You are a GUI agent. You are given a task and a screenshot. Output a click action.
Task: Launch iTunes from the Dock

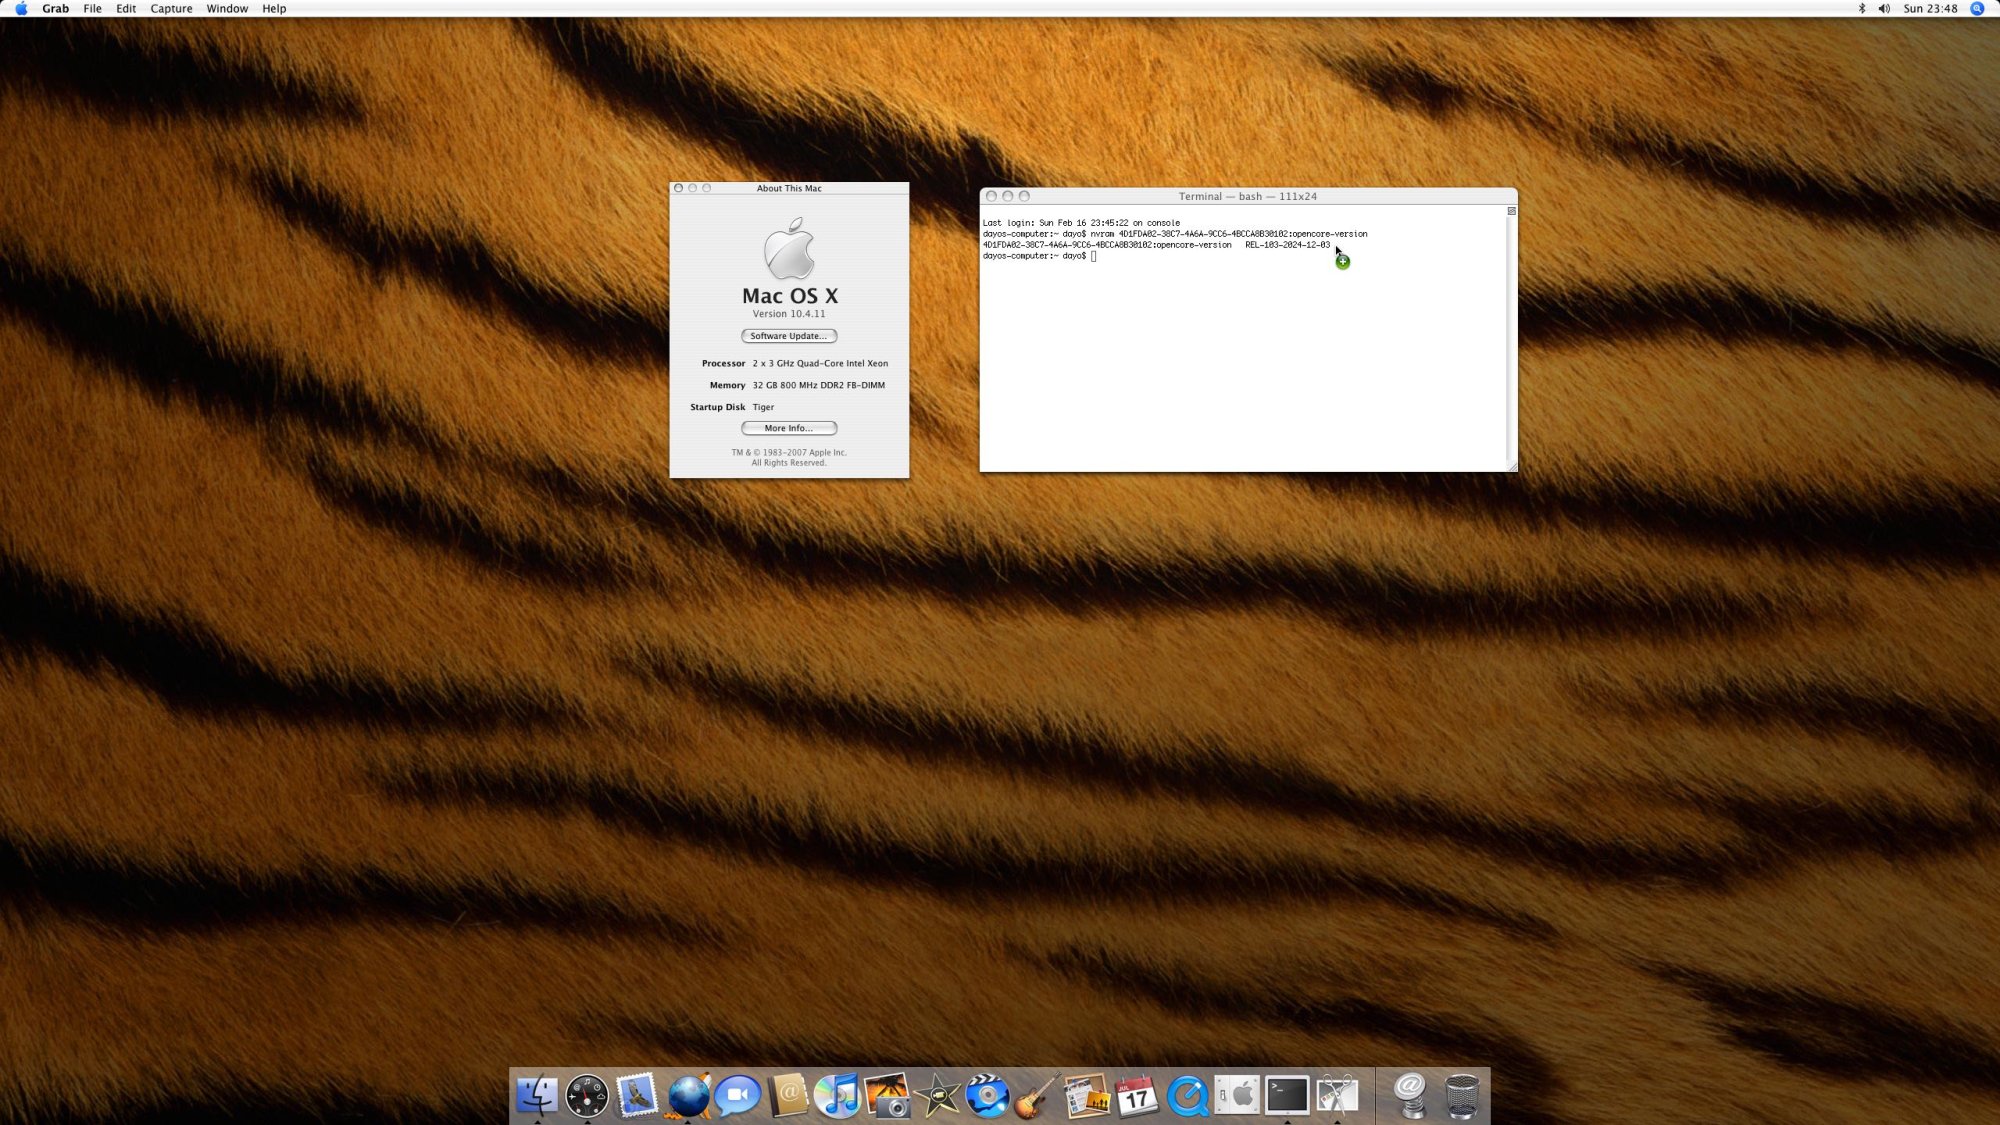point(838,1095)
